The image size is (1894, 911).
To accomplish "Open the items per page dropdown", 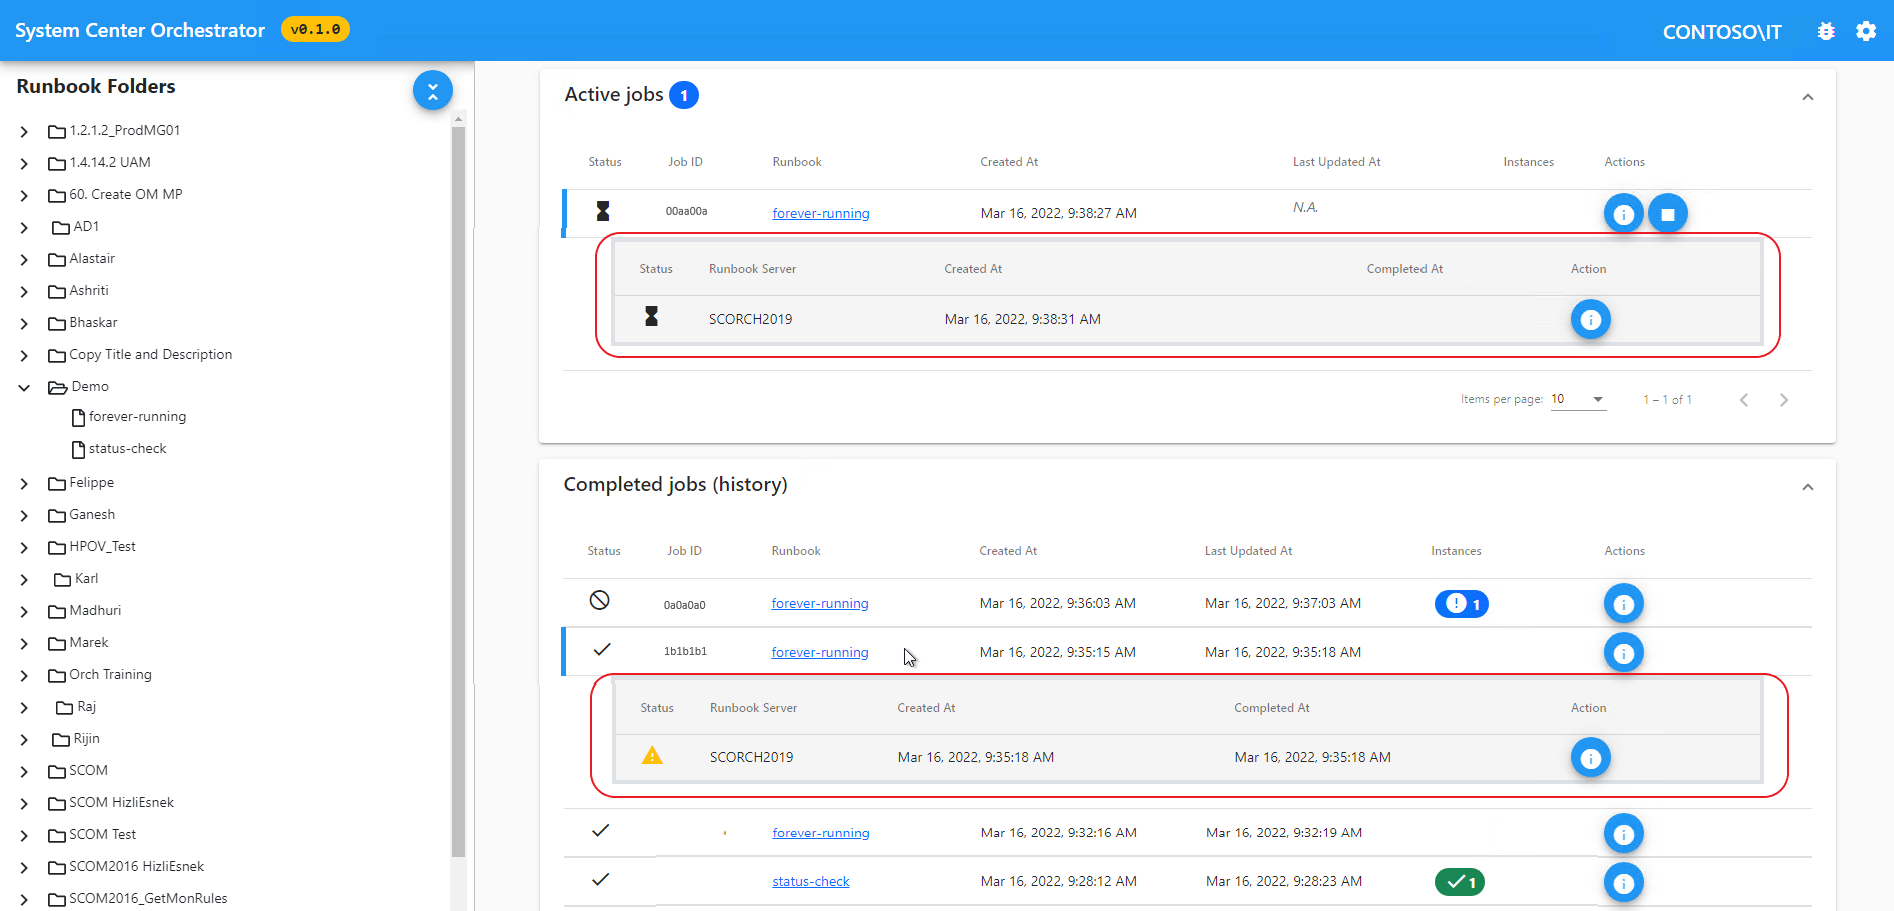I will tap(1578, 399).
